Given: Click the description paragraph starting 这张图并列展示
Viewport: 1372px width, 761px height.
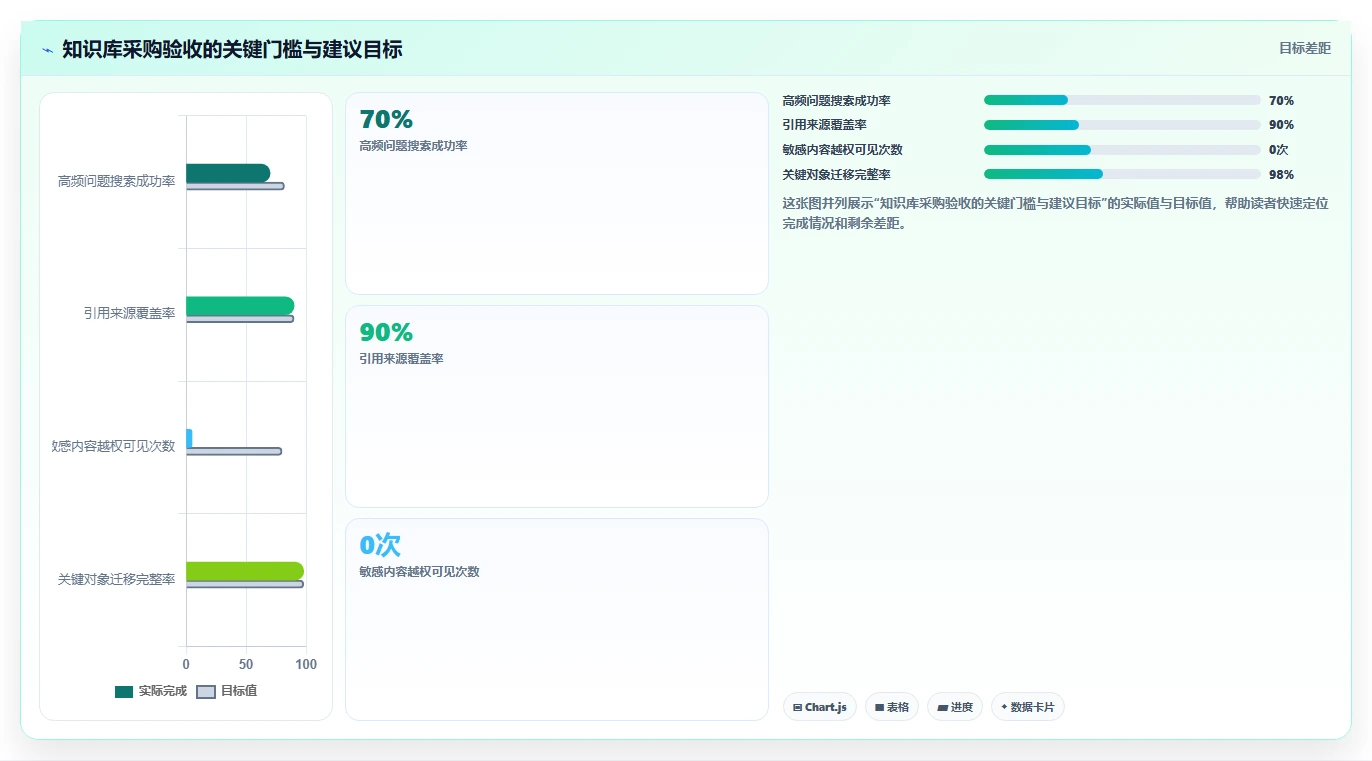Looking at the screenshot, I should pos(1055,213).
